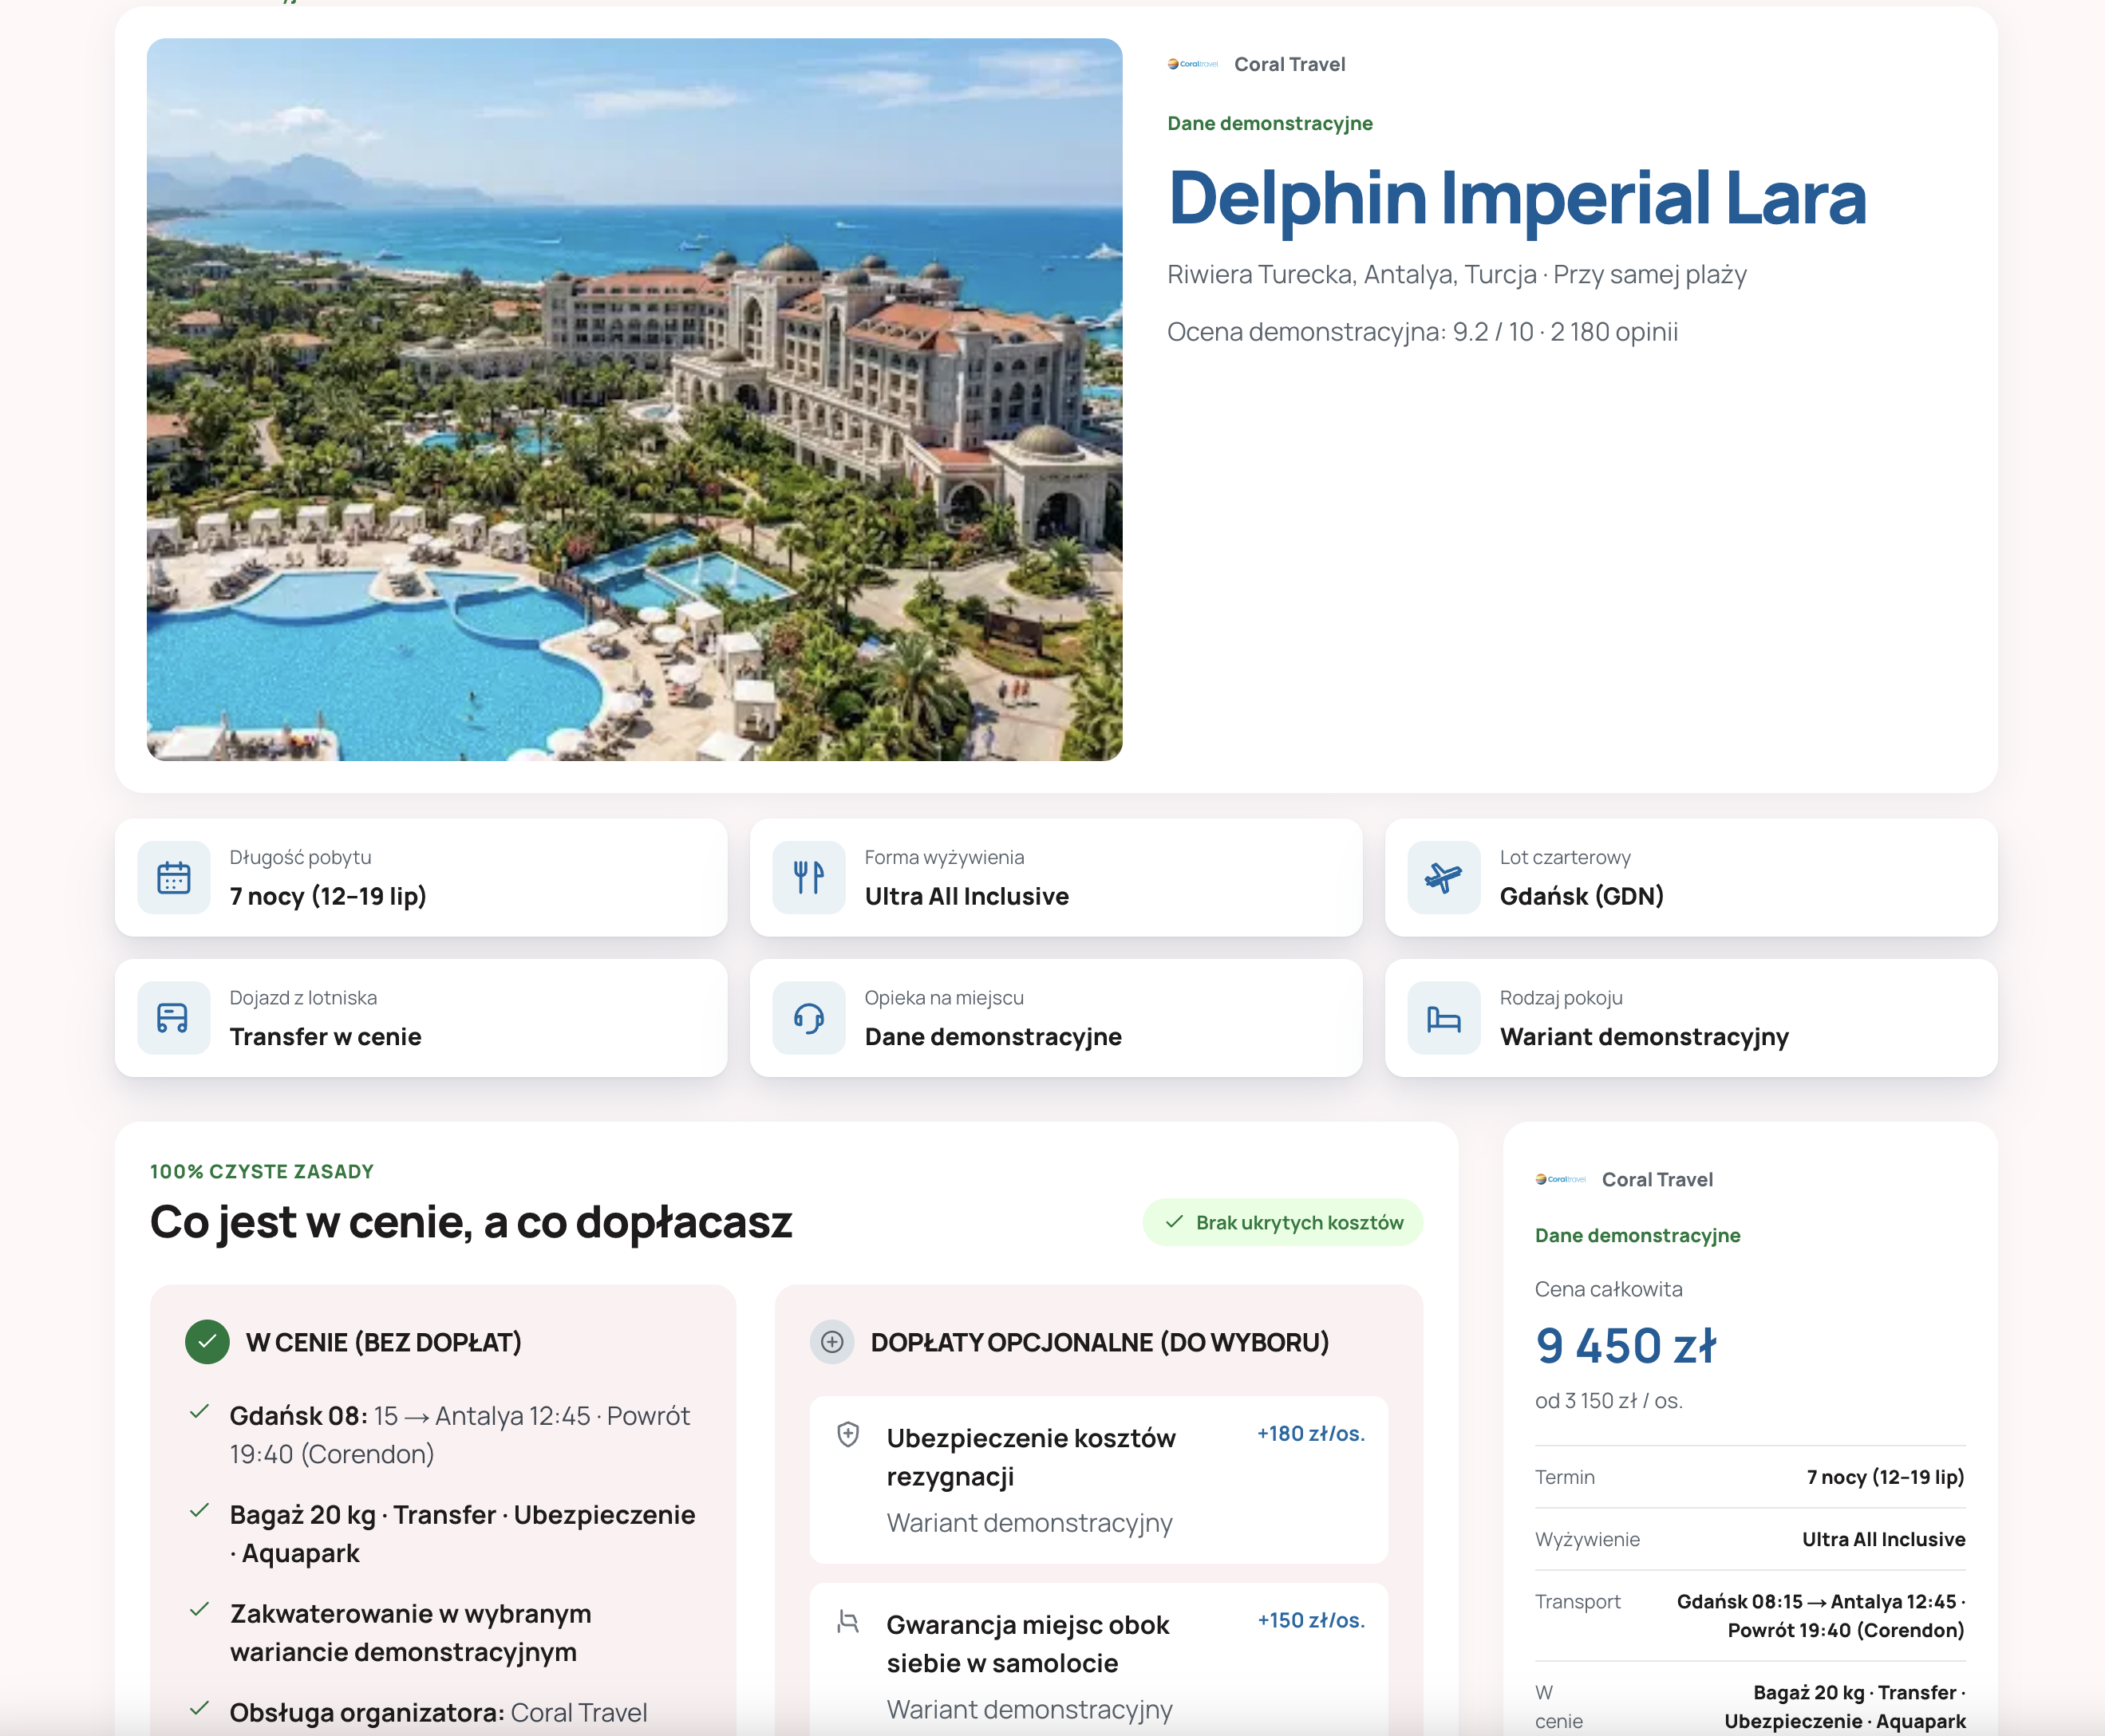Click Coral Travel name in price sidebar

[x=1657, y=1179]
